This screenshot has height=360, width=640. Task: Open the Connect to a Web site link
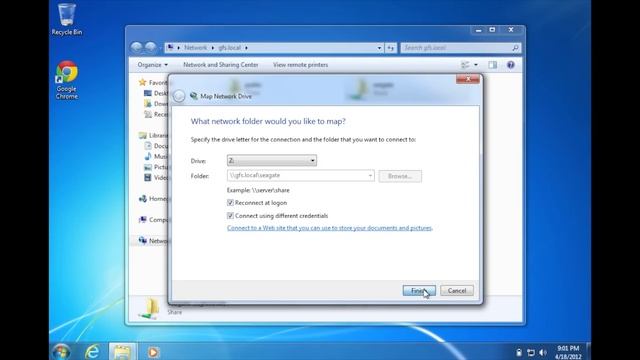[x=329, y=228]
